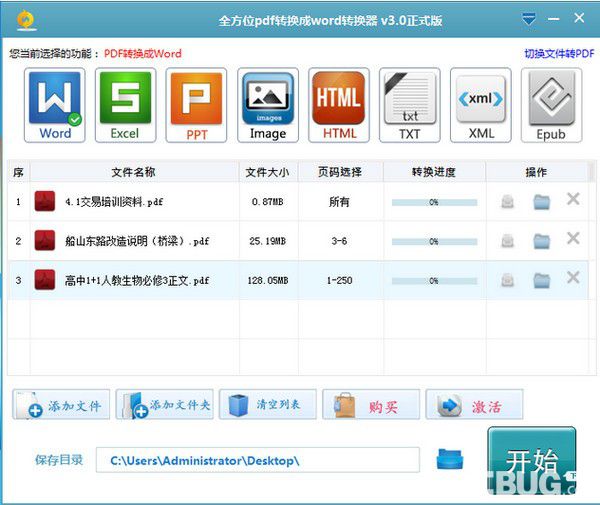Screen dimensions: 600x505
Task: Click PDF icon of 船山东路改造说明 file
Action: pyautogui.click(x=45, y=241)
